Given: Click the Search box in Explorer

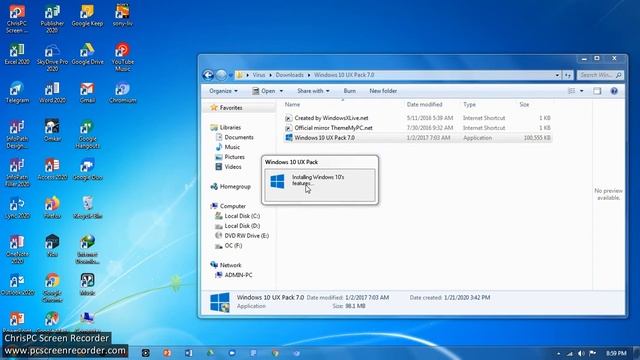Looking at the screenshot, I should coord(599,75).
